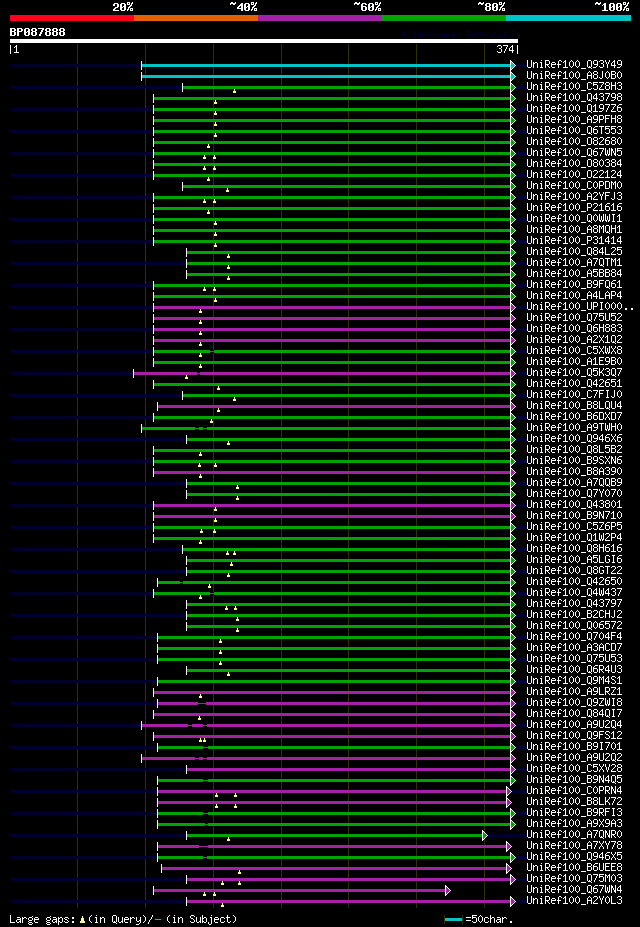Choose hit UniRef100_Q0WWI1
Screen dimensions: 640x927
tap(574, 218)
